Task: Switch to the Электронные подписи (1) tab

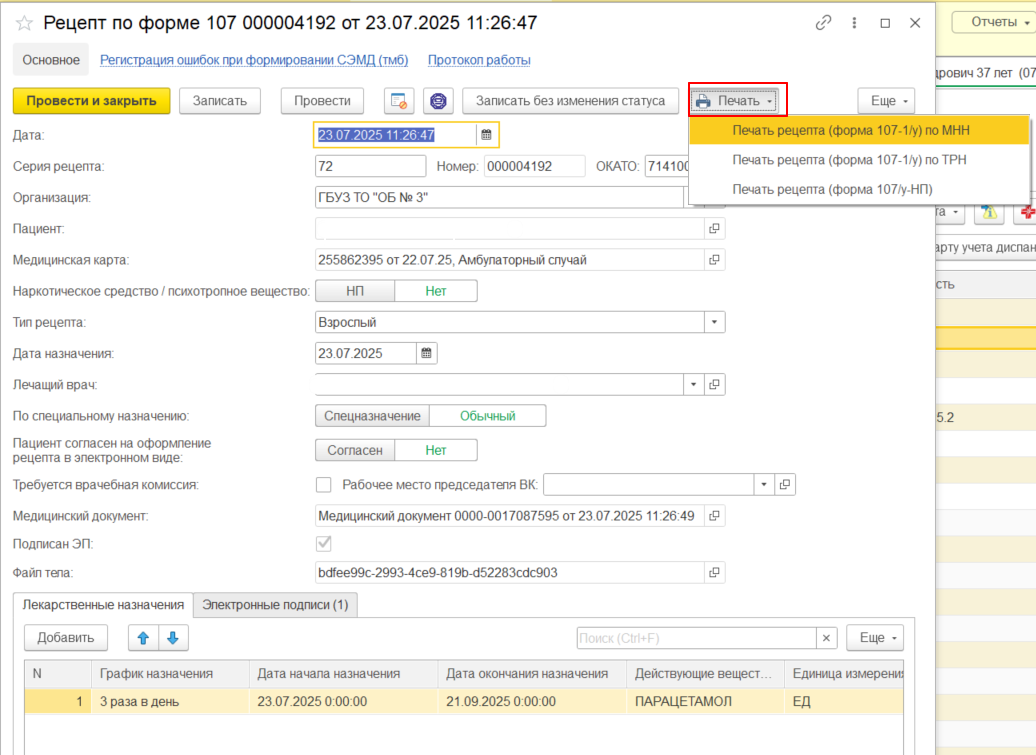Action: 275,605
